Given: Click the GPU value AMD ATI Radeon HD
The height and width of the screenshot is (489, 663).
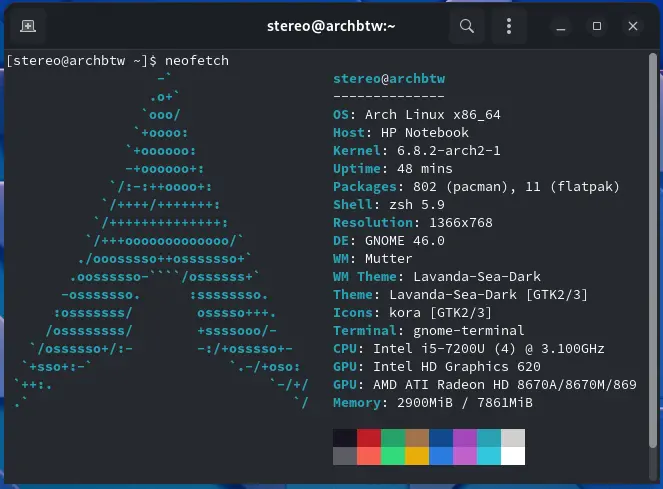Looking at the screenshot, I should click(x=441, y=385).
